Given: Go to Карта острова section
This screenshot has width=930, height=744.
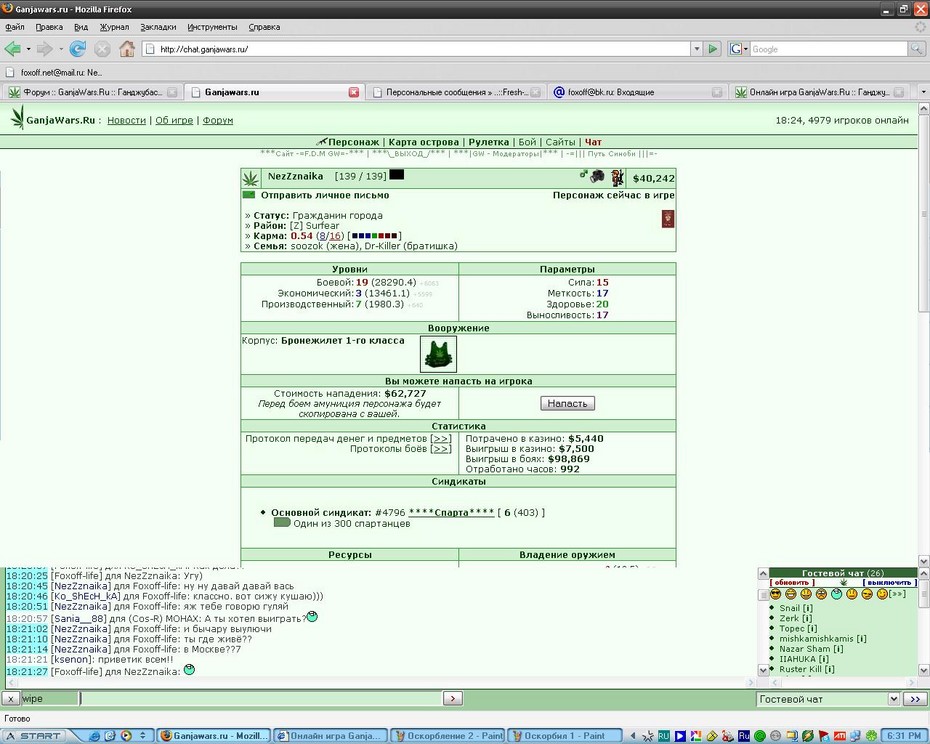Looking at the screenshot, I should tap(423, 142).
